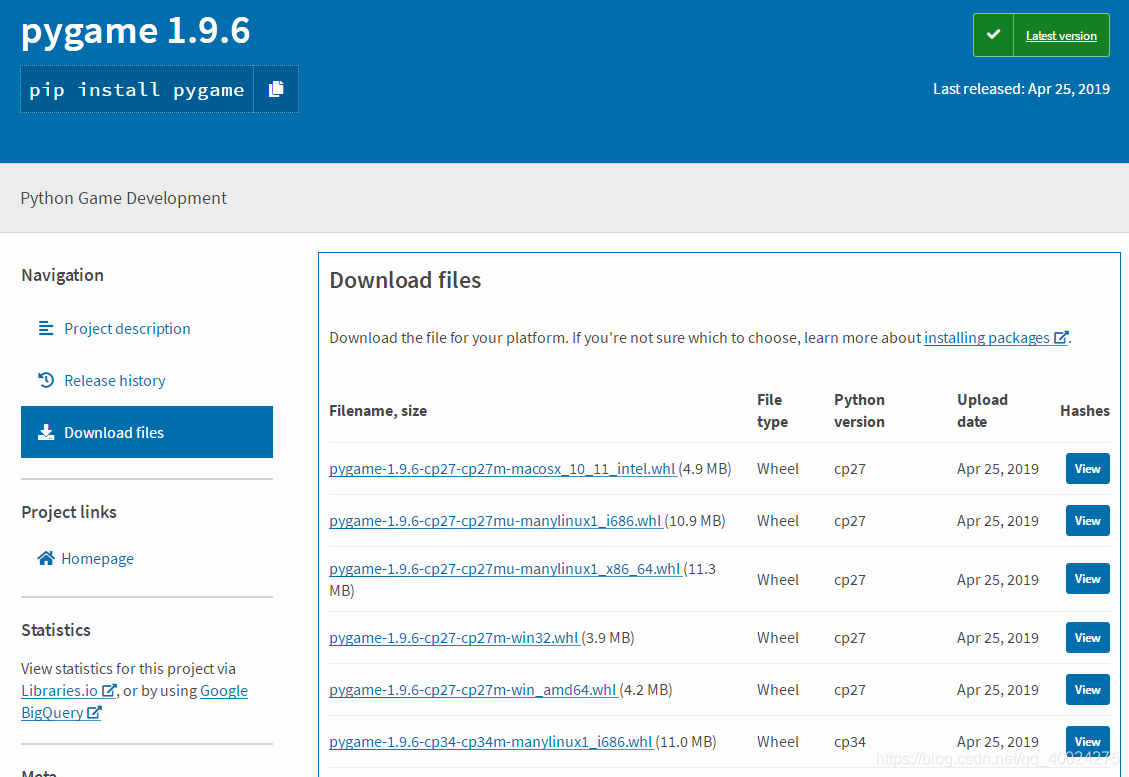Click the Download files arrow icon
Viewport: 1129px width, 777px height.
click(46, 432)
